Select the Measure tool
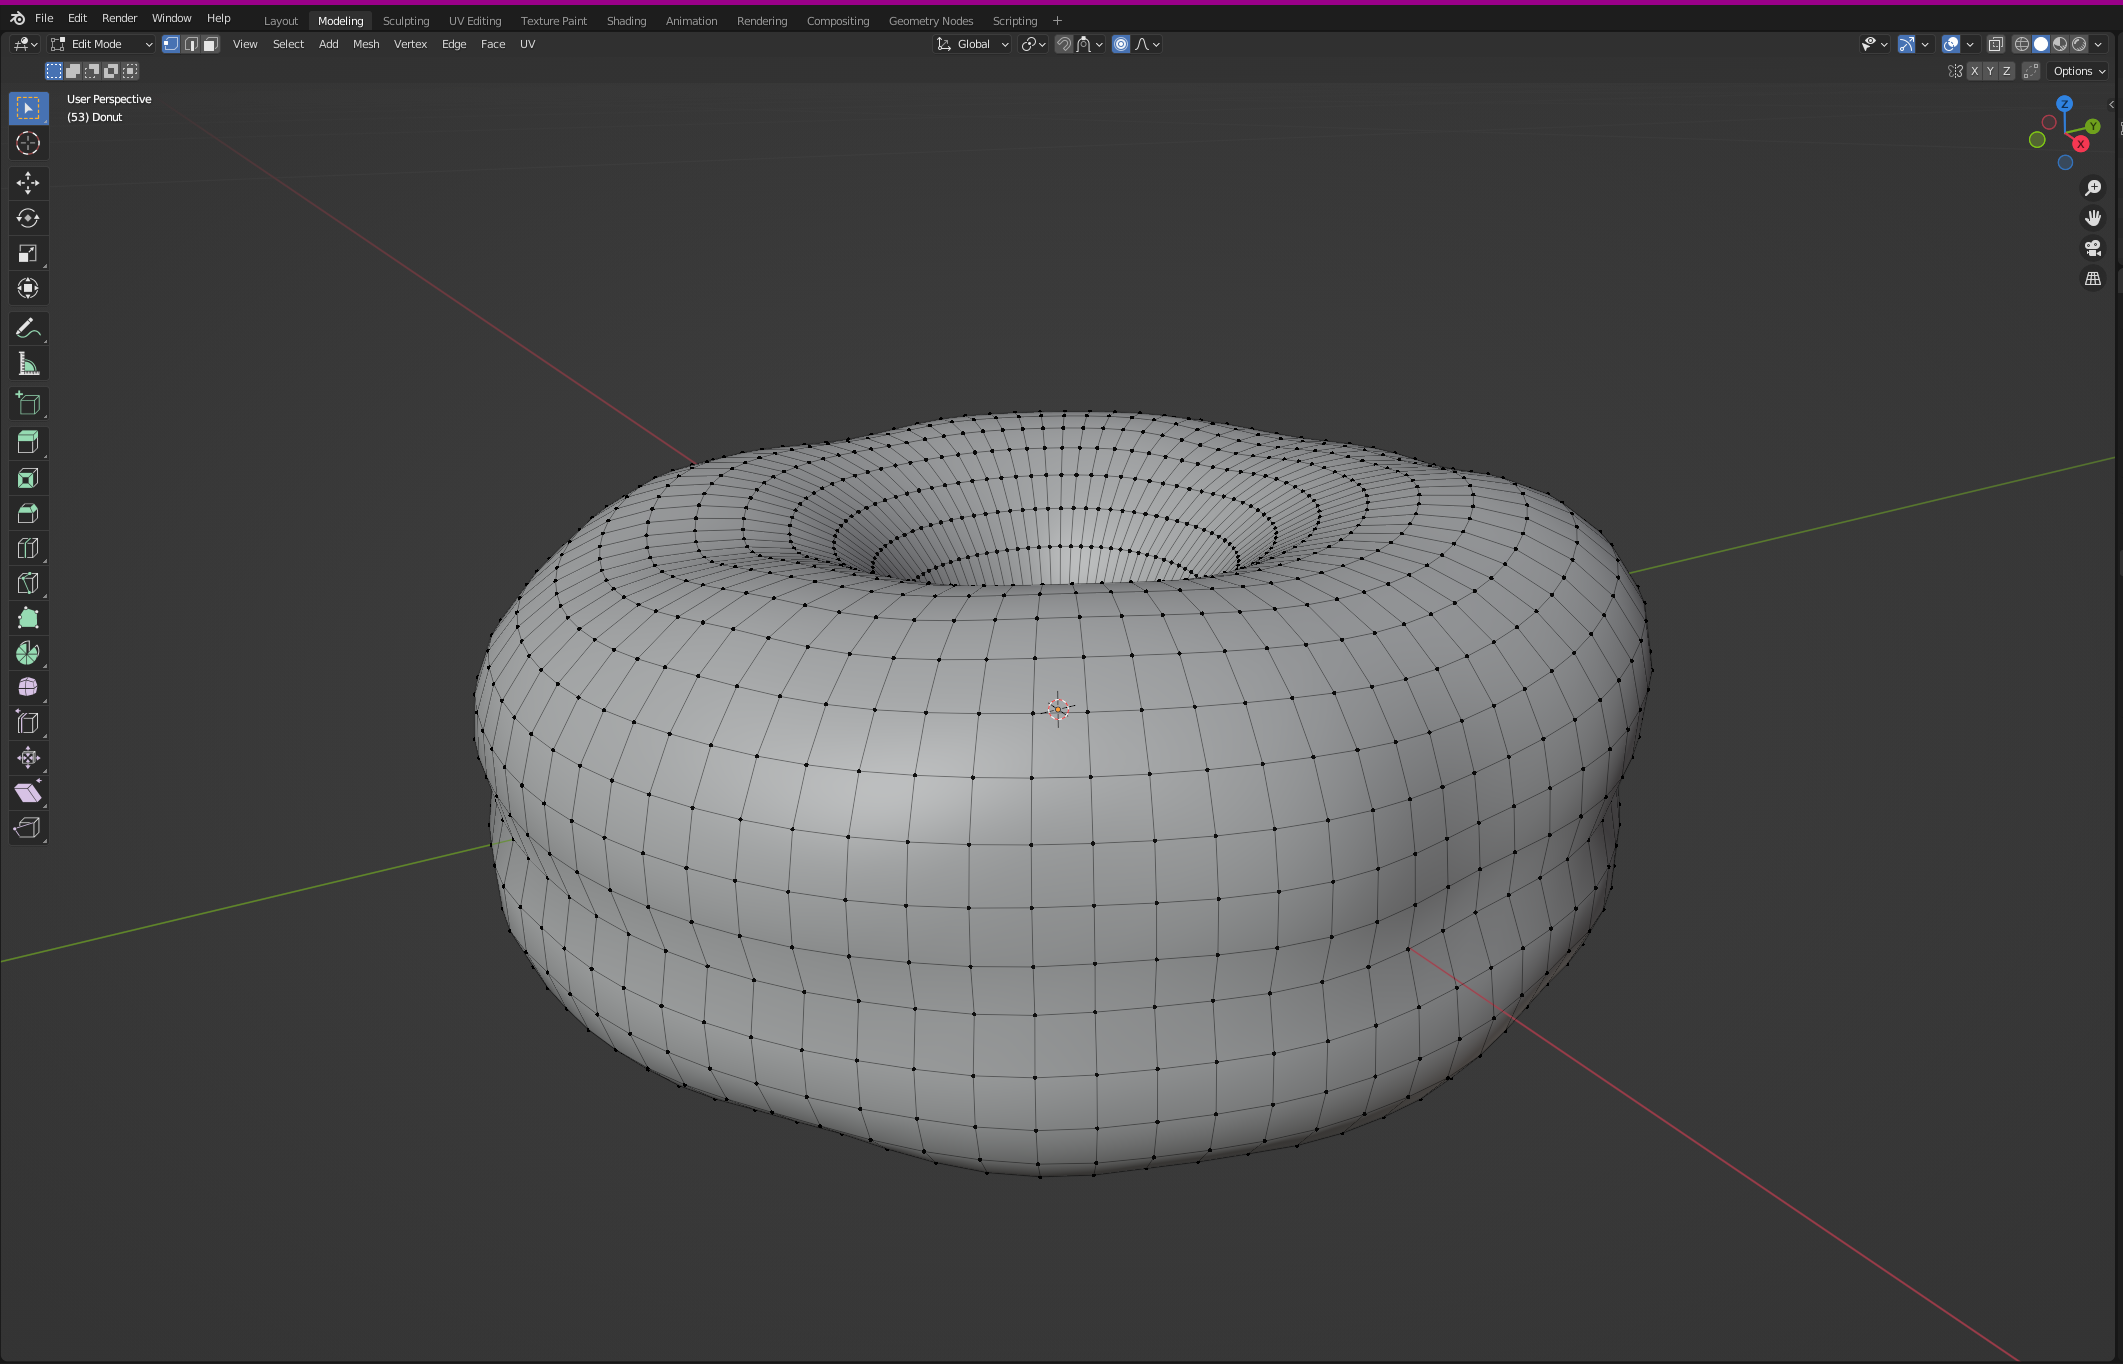The image size is (2123, 1364). click(27, 363)
